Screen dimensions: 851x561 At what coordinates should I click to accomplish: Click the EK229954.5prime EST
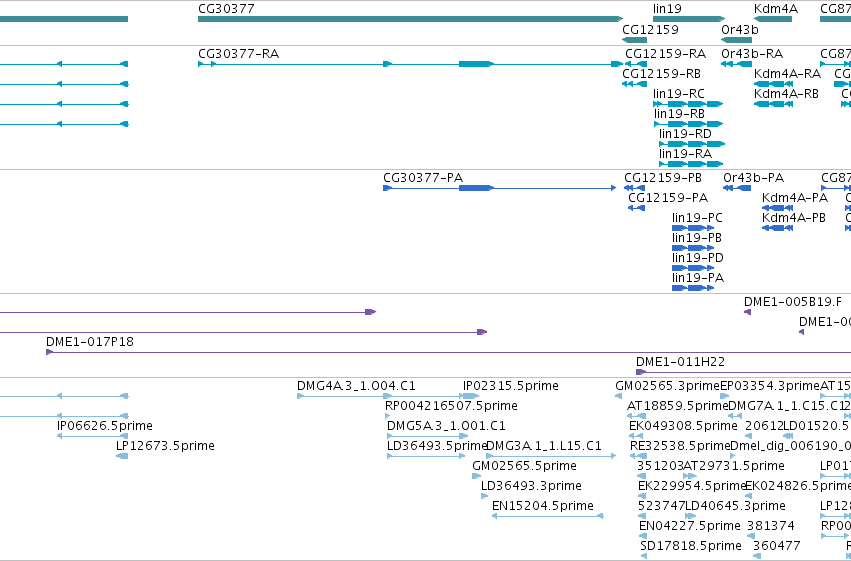(x=642, y=497)
